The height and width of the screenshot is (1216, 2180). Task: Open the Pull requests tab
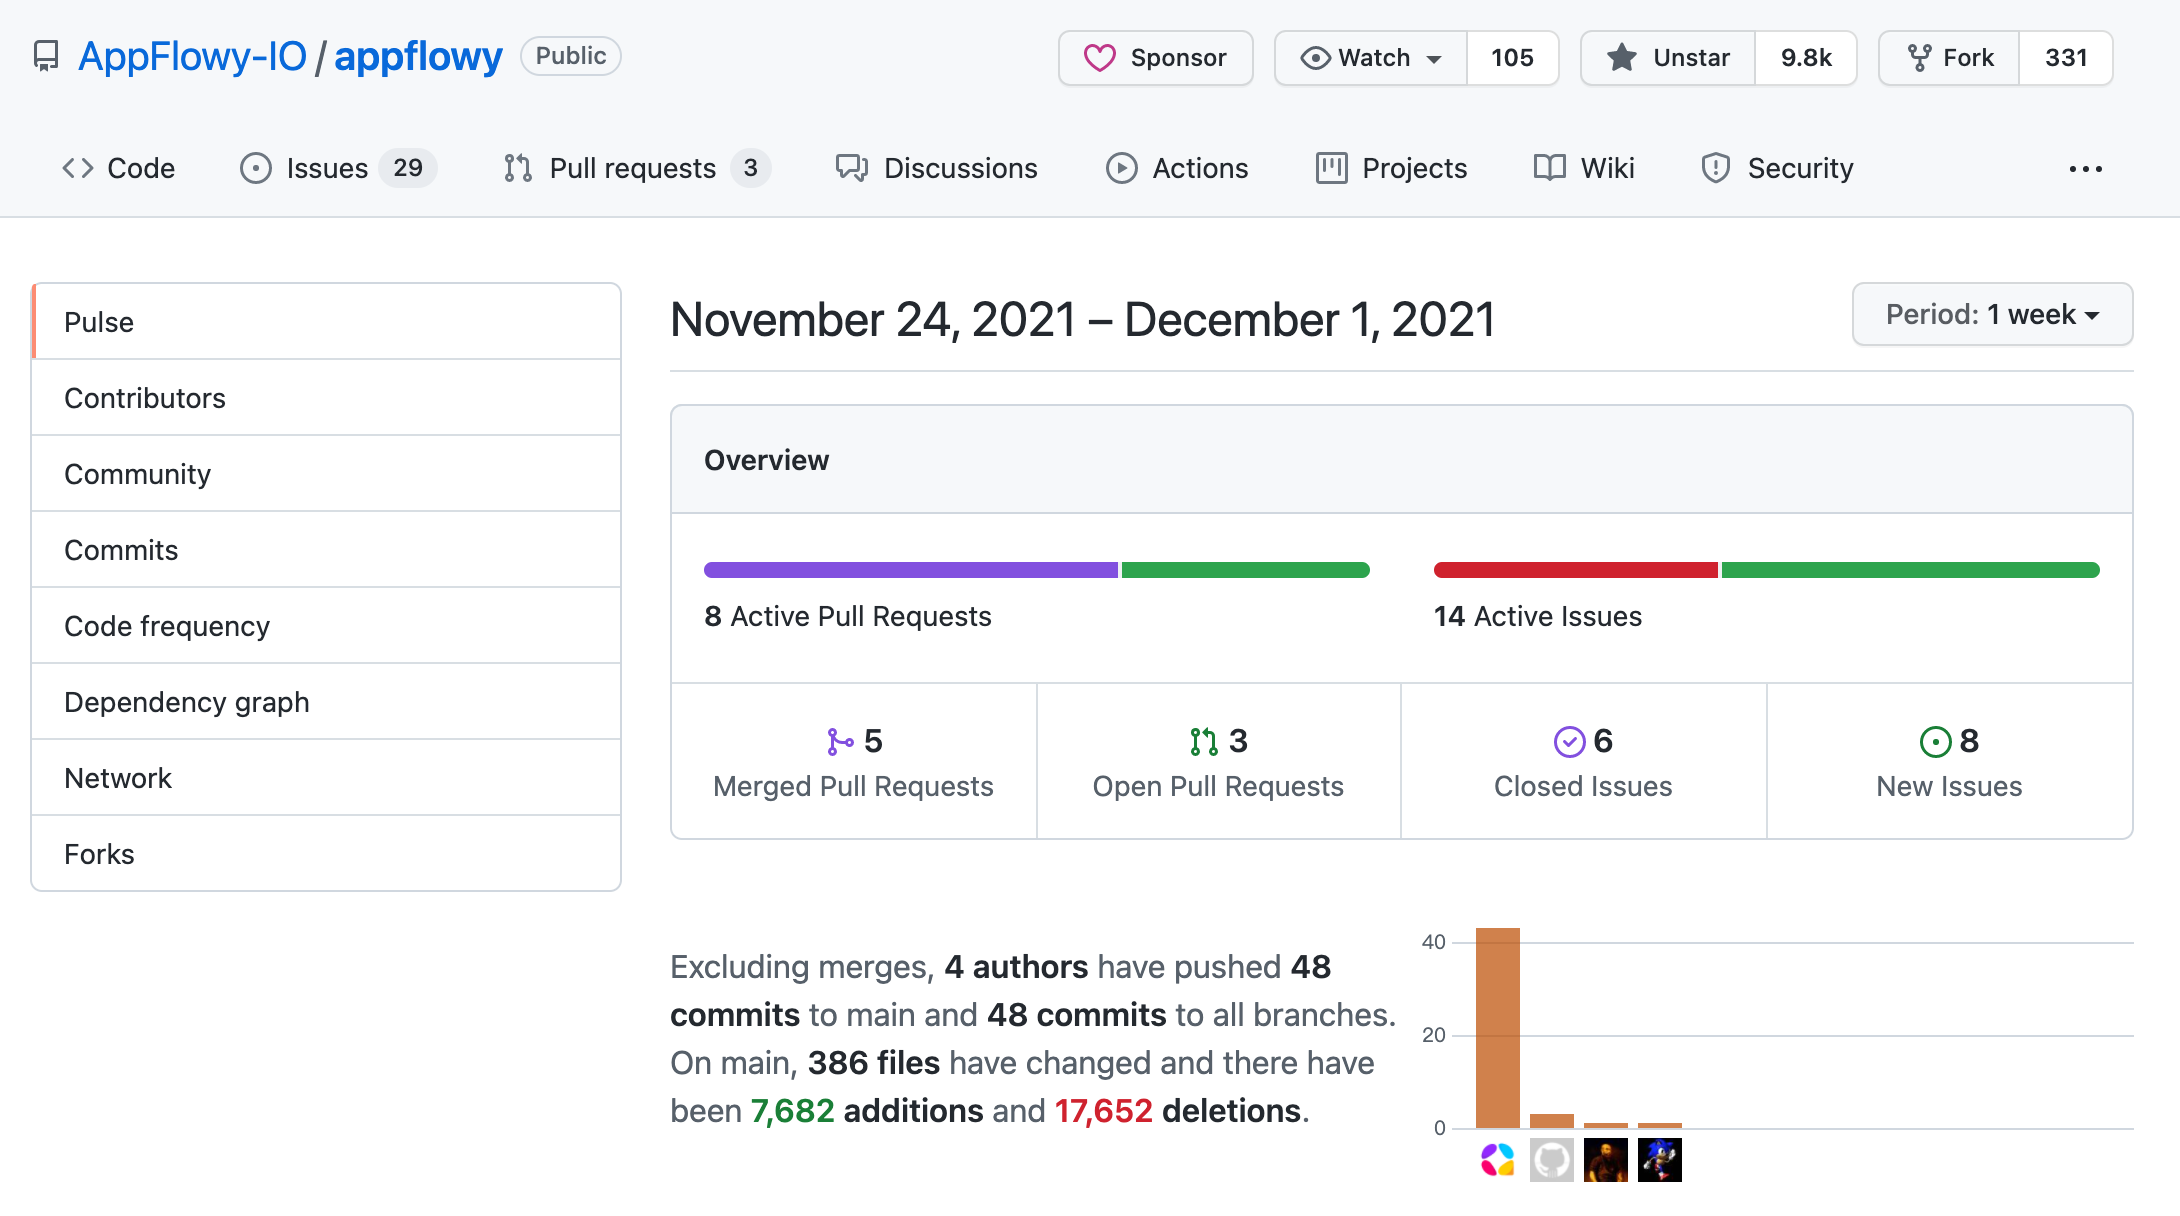pos(637,168)
